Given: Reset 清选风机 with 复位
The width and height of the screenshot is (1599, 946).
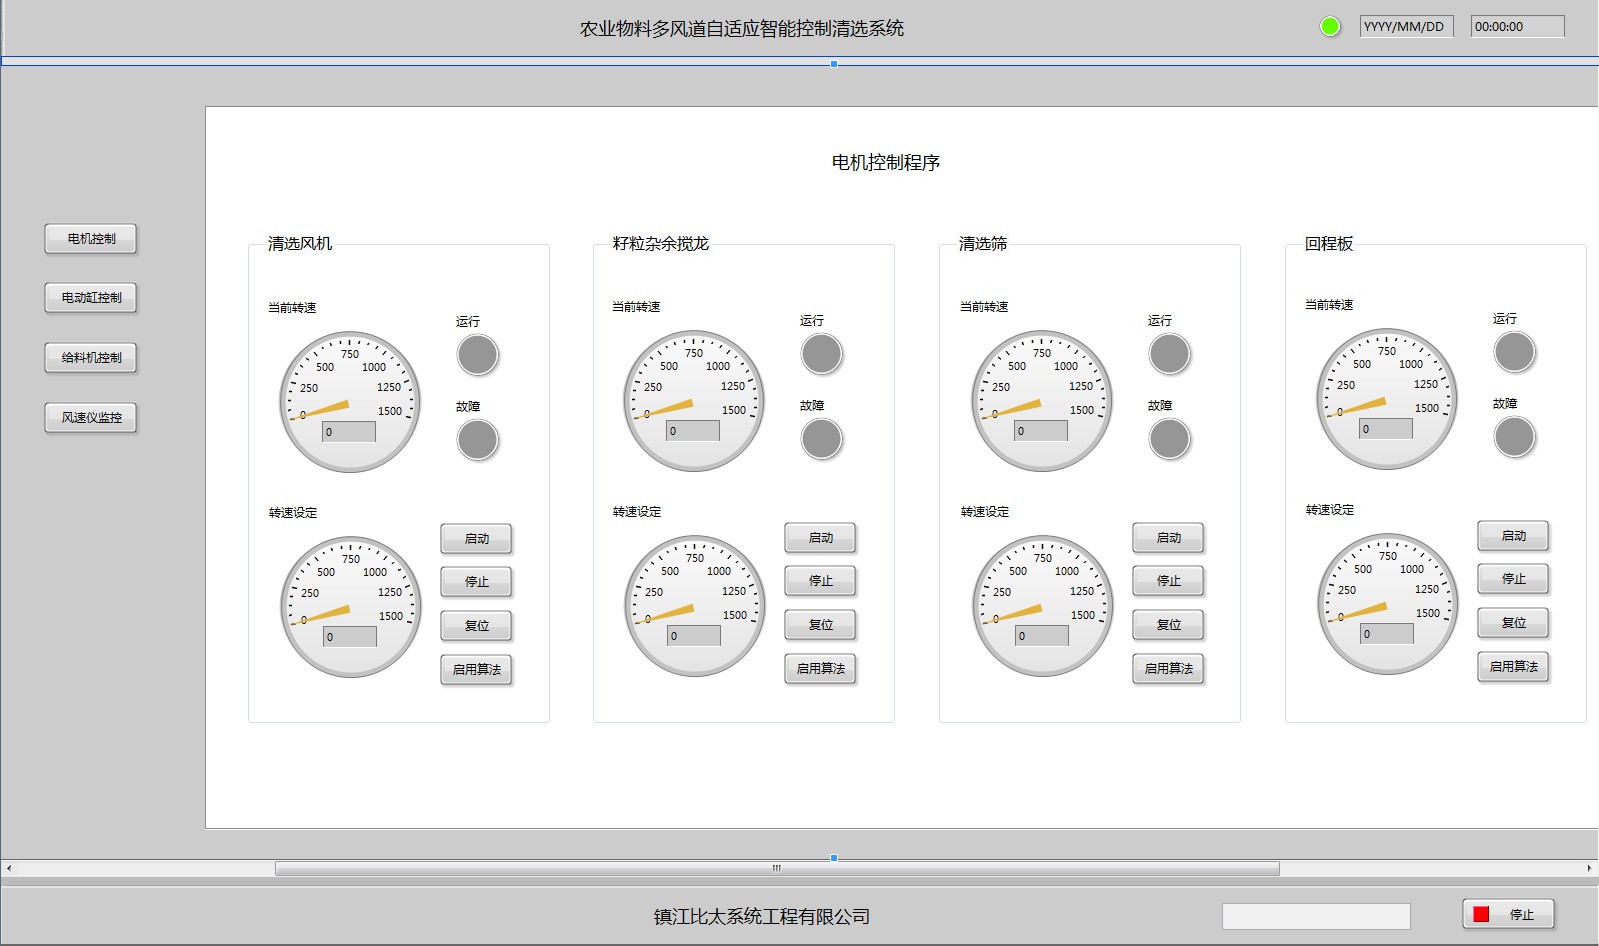Looking at the screenshot, I should tap(477, 626).
